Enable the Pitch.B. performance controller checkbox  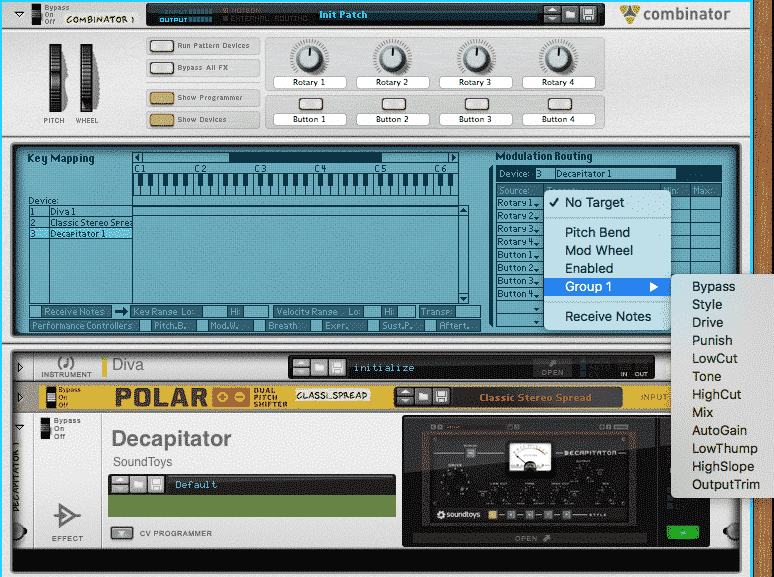coord(145,326)
